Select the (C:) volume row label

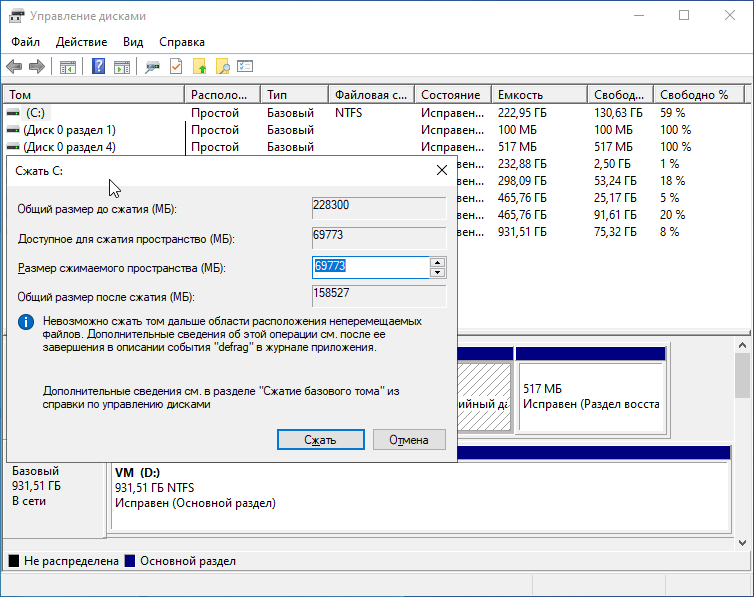pyautogui.click(x=36, y=113)
